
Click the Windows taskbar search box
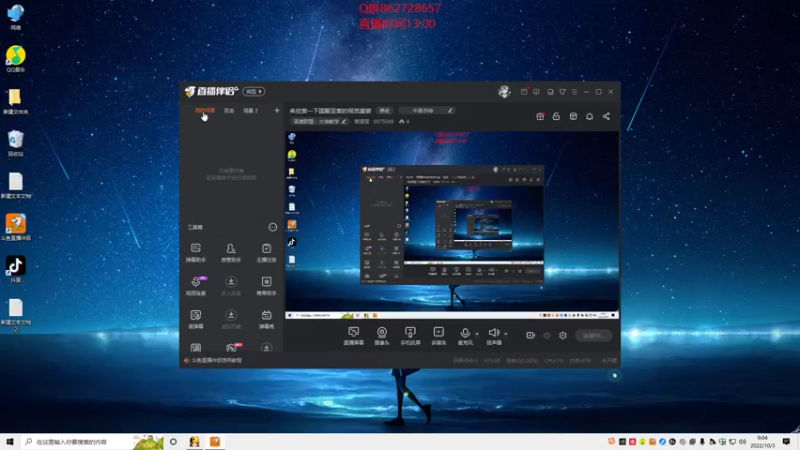click(x=92, y=442)
